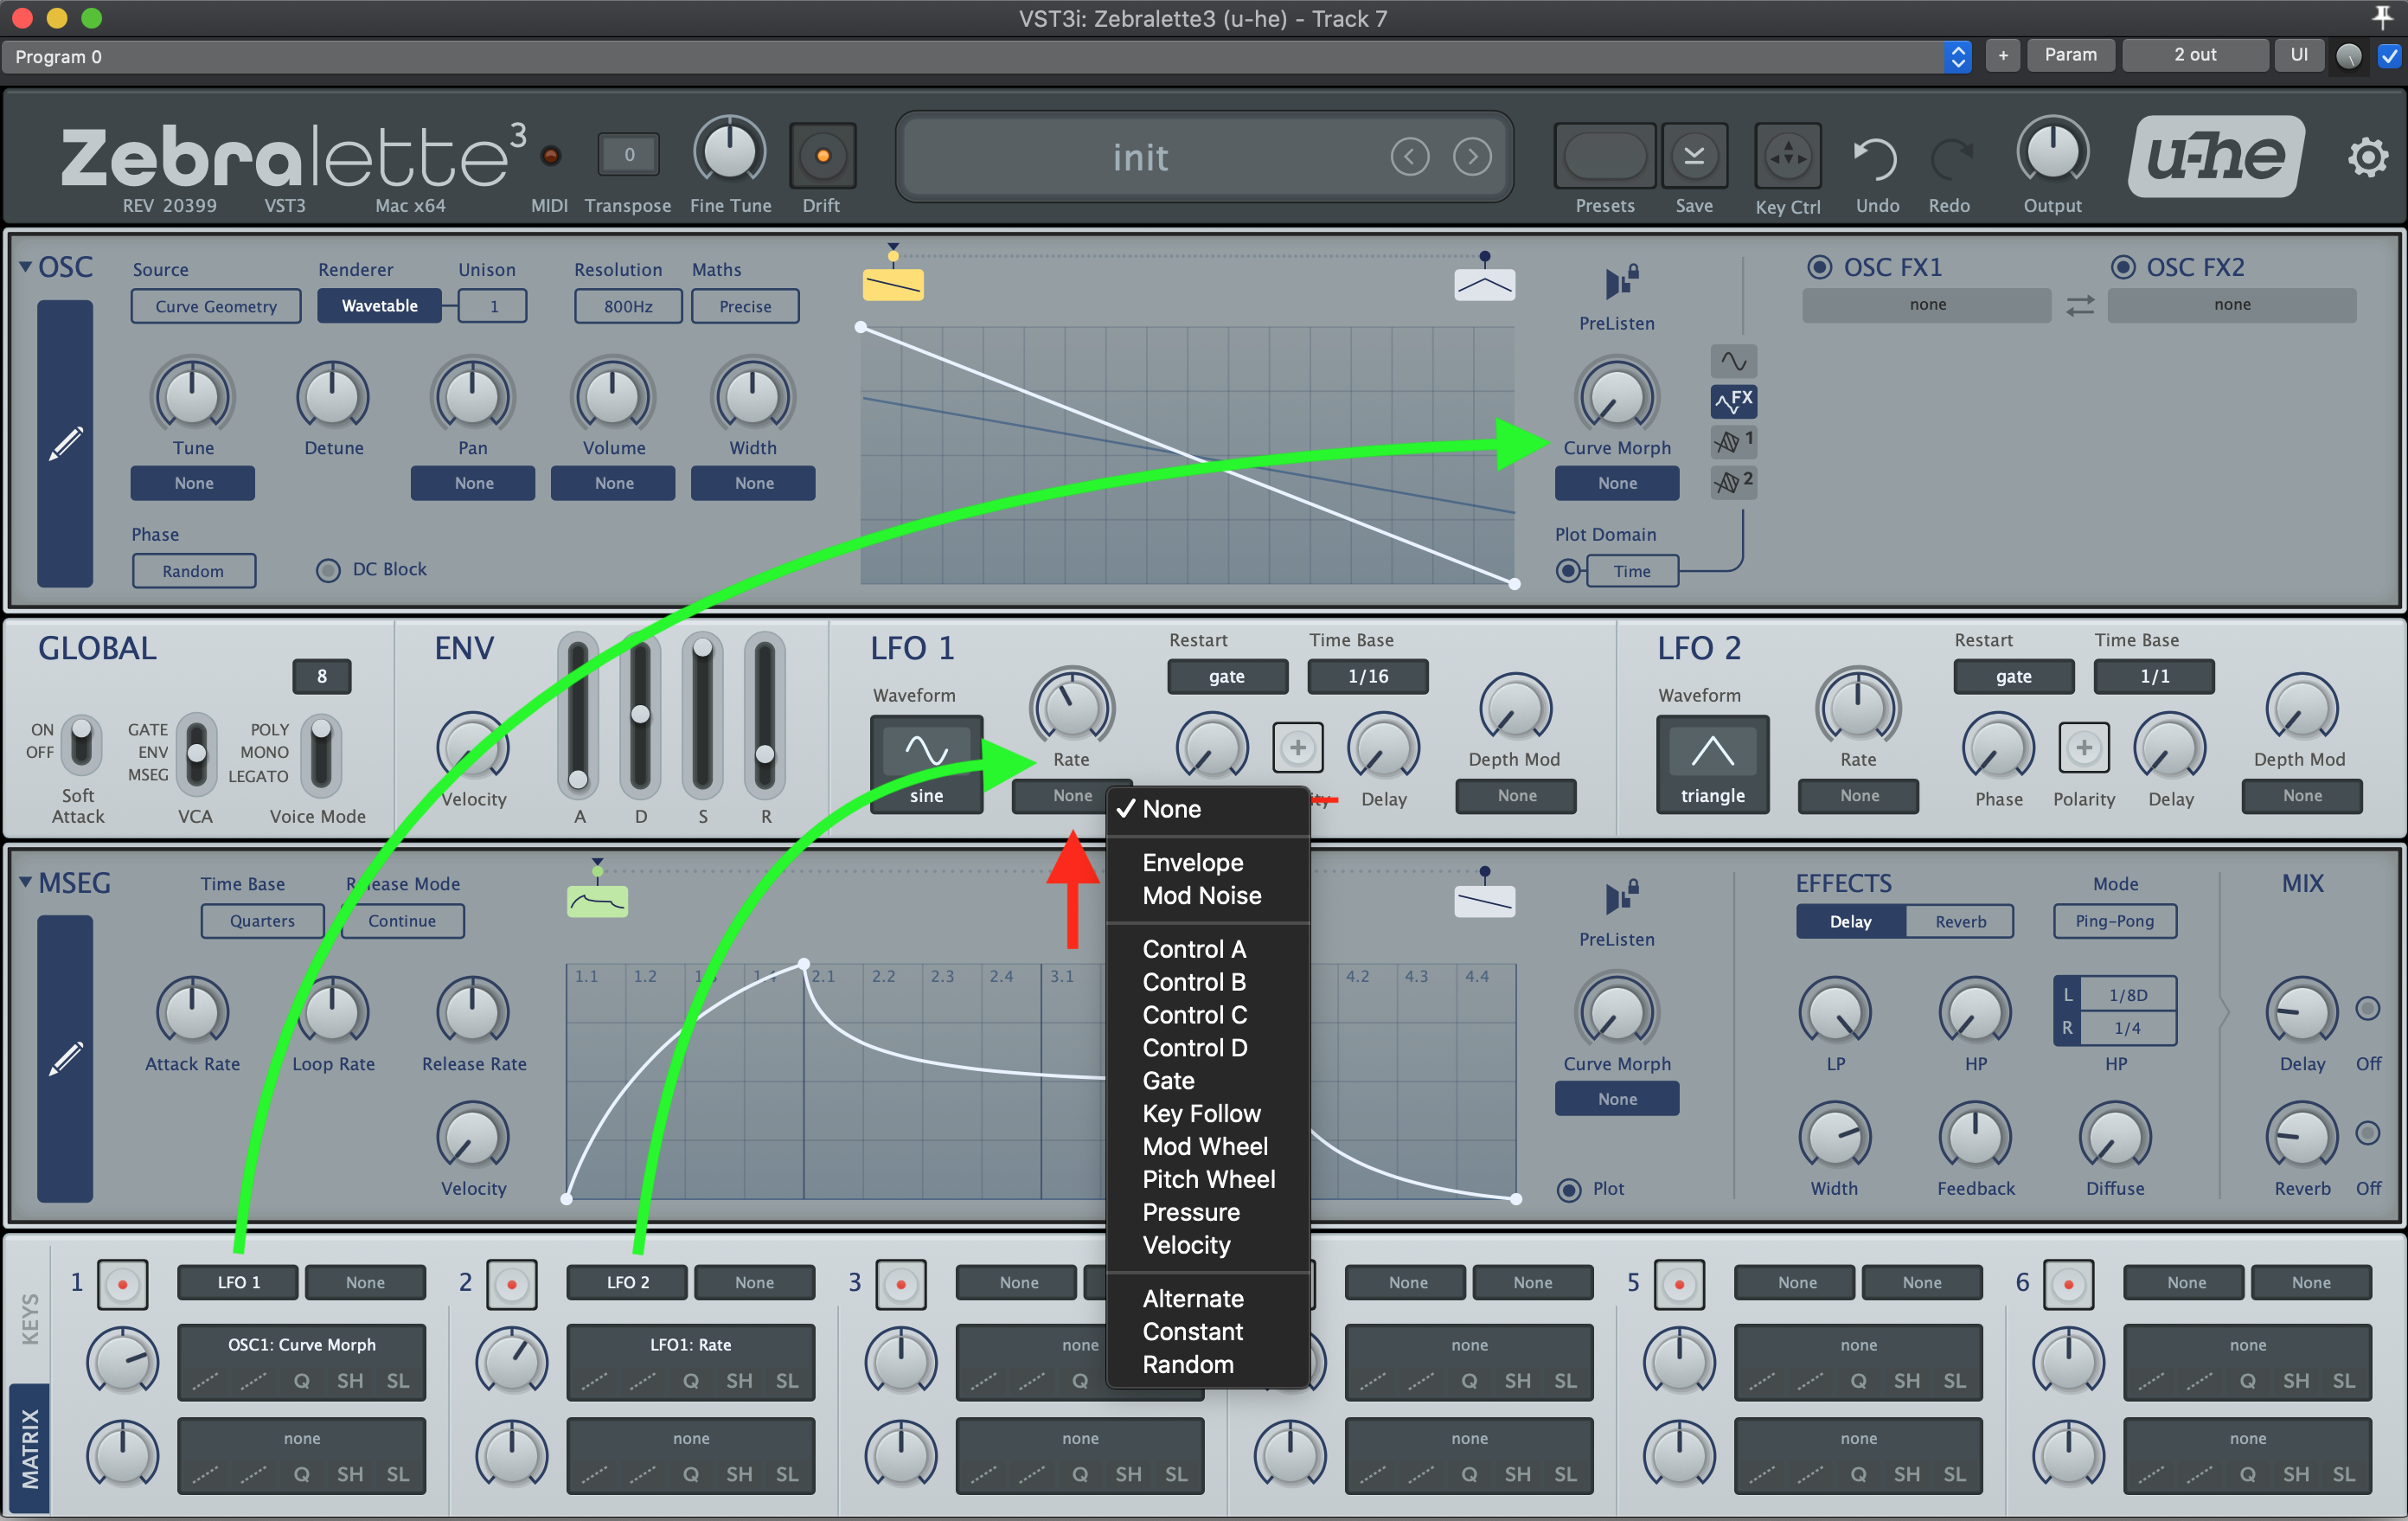
Task: Select the FX curve tab icon
Action: click(x=1733, y=402)
